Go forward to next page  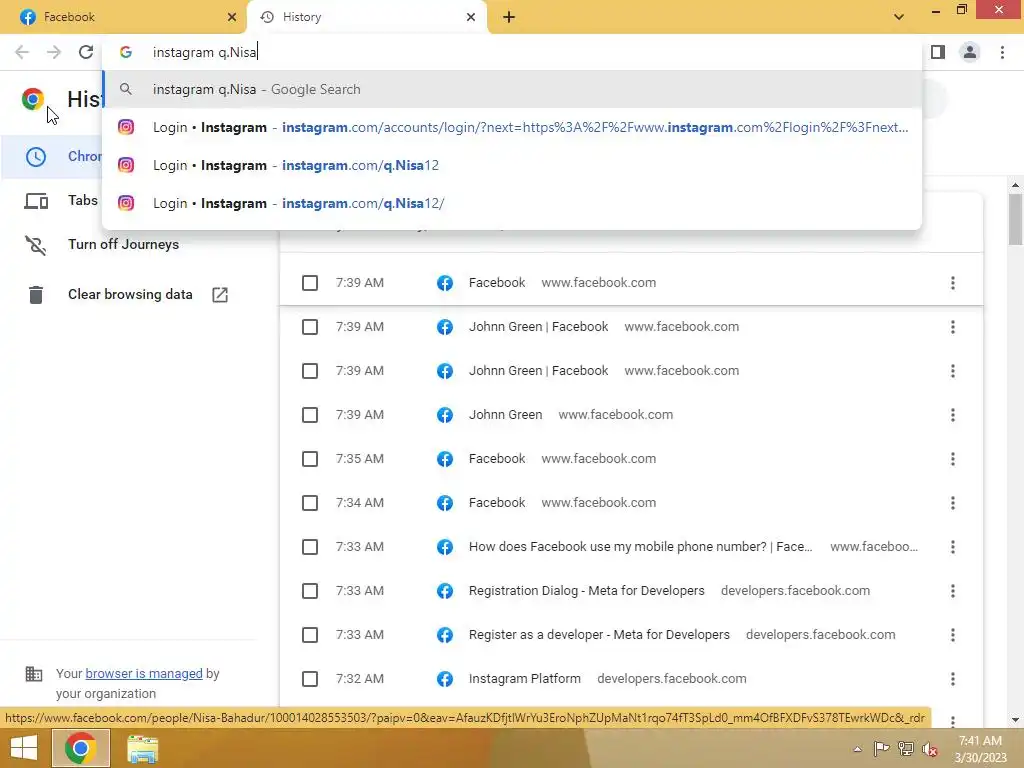click(x=54, y=52)
